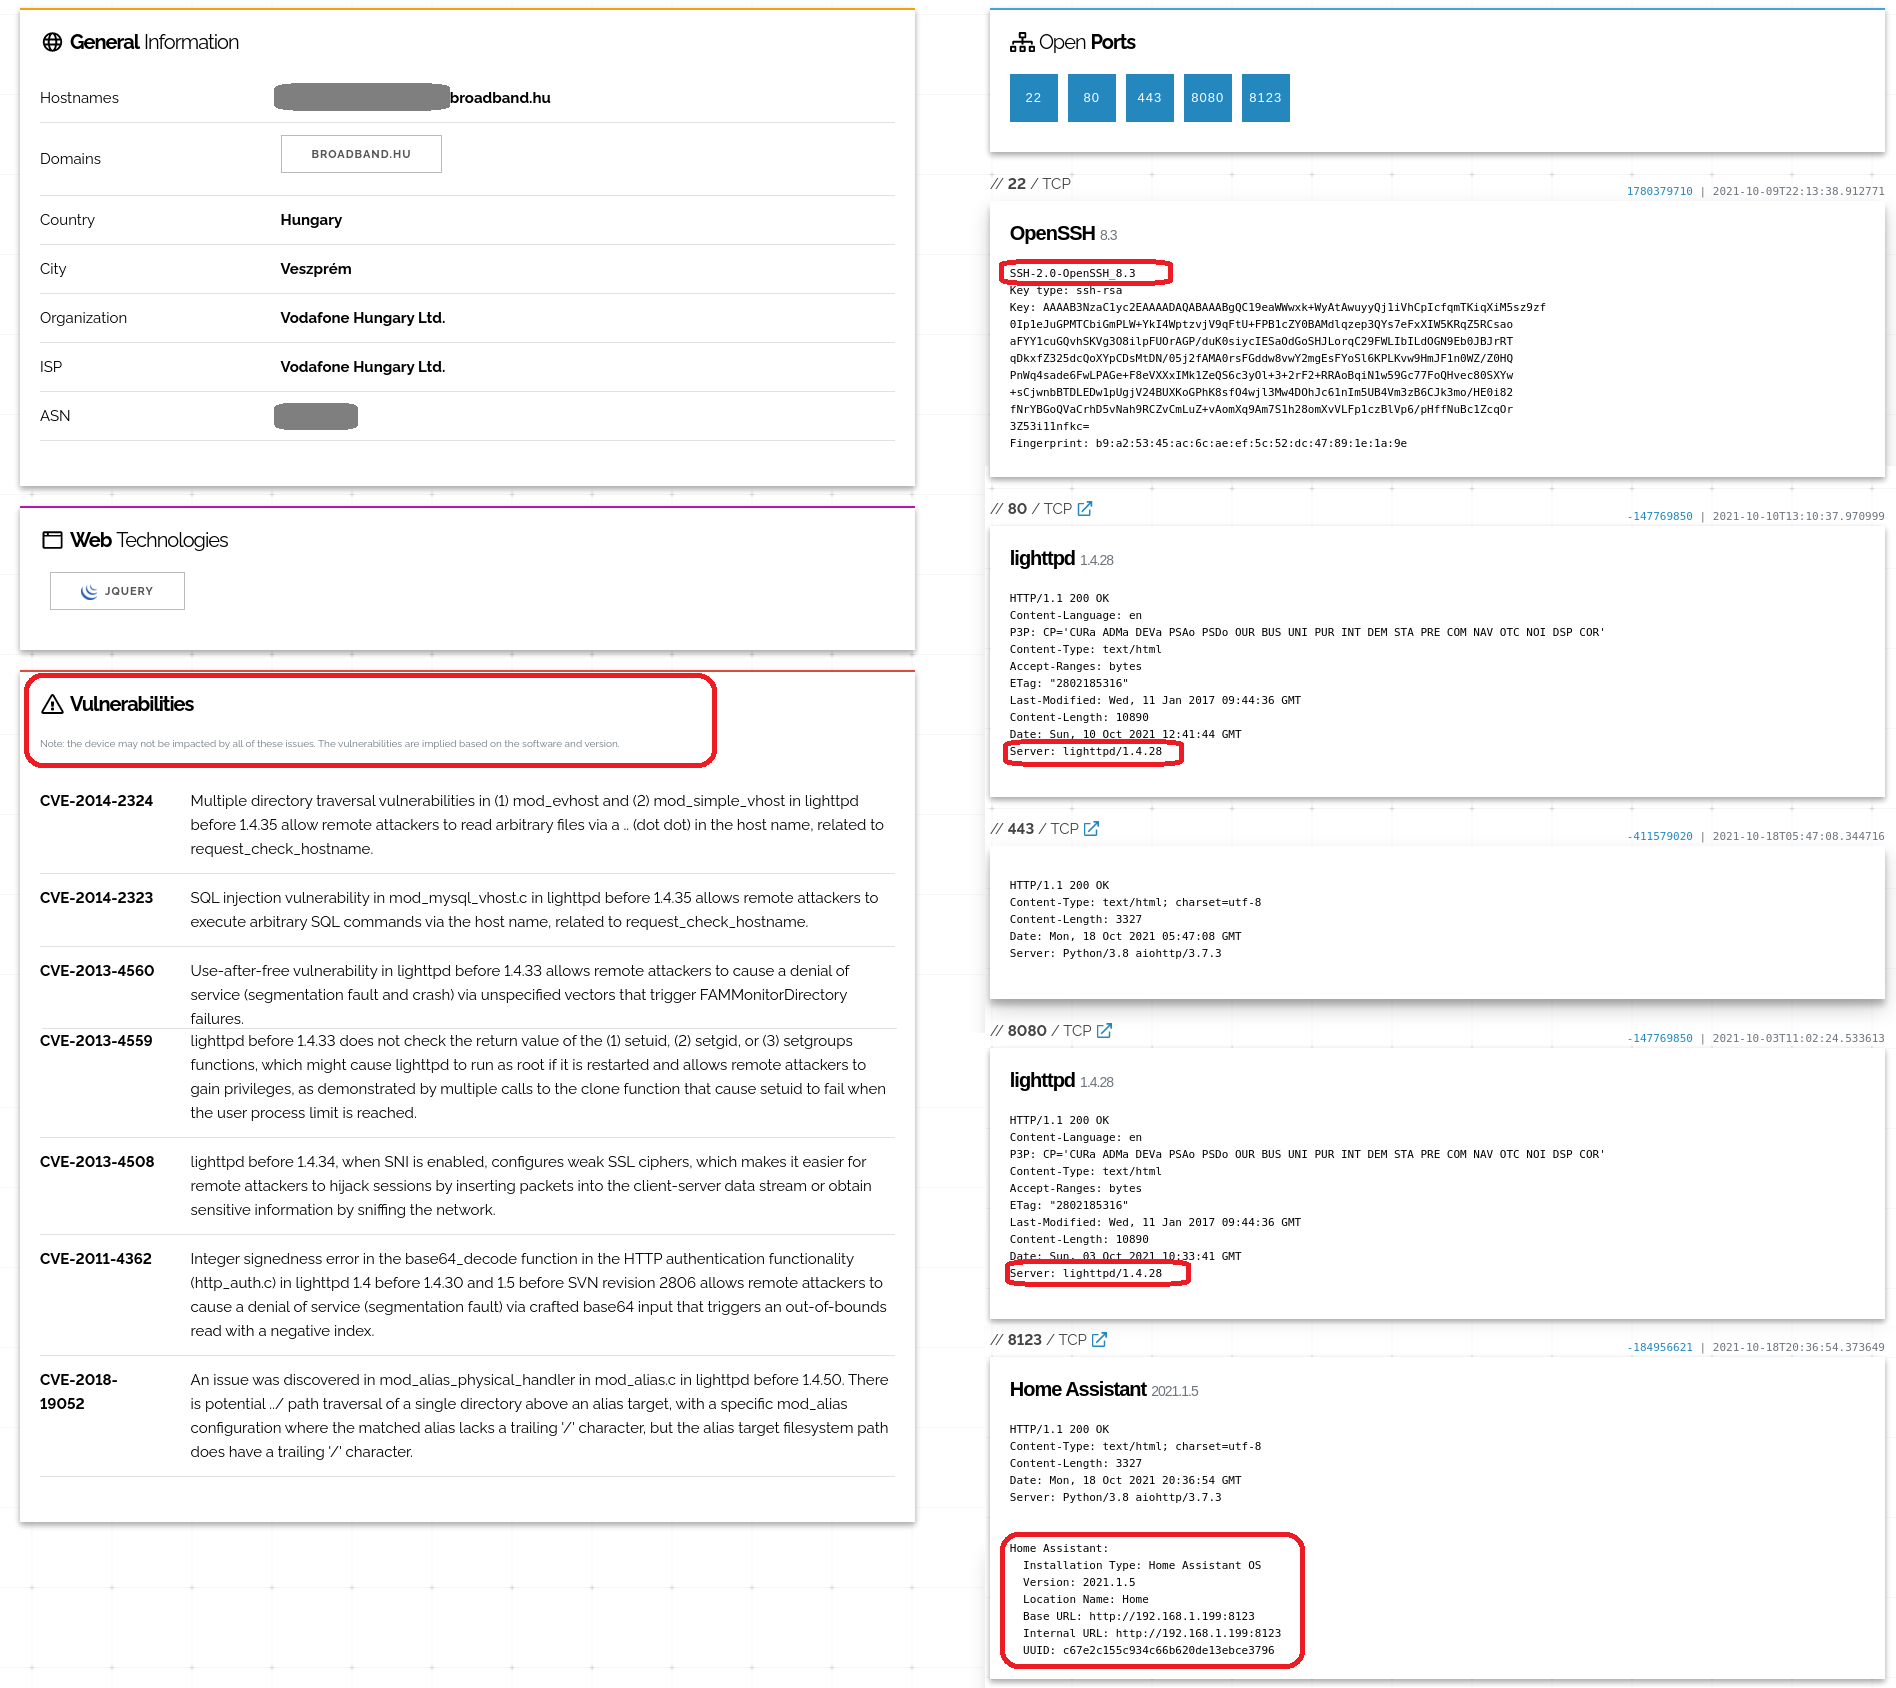Jump to port 22 tile
This screenshot has height=1688, width=1896.
(1033, 98)
